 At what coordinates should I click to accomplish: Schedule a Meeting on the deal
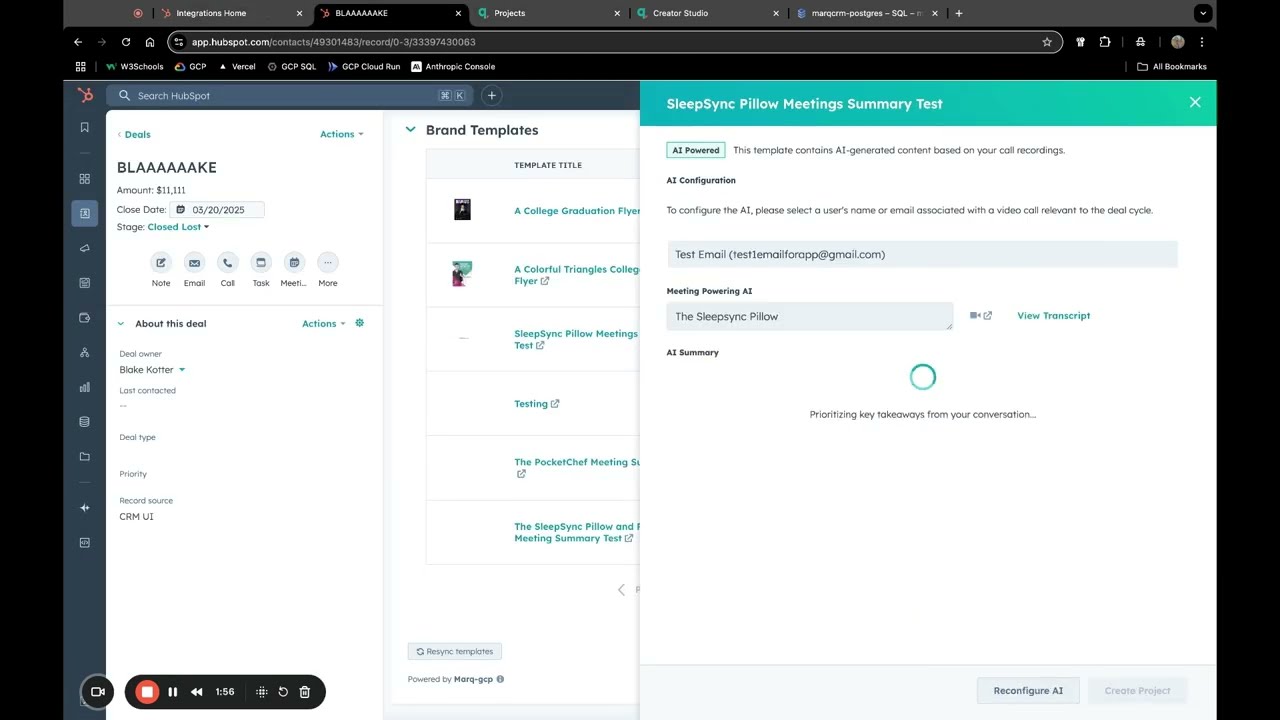294,263
